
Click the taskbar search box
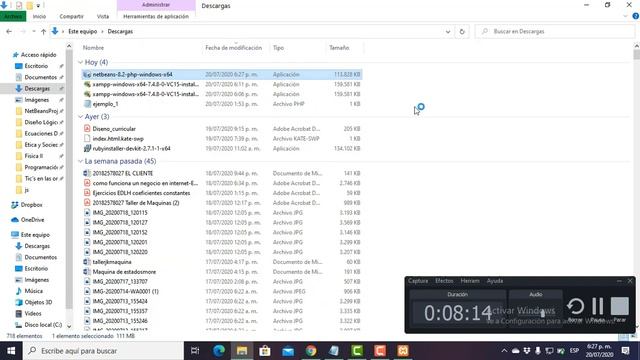[103, 351]
